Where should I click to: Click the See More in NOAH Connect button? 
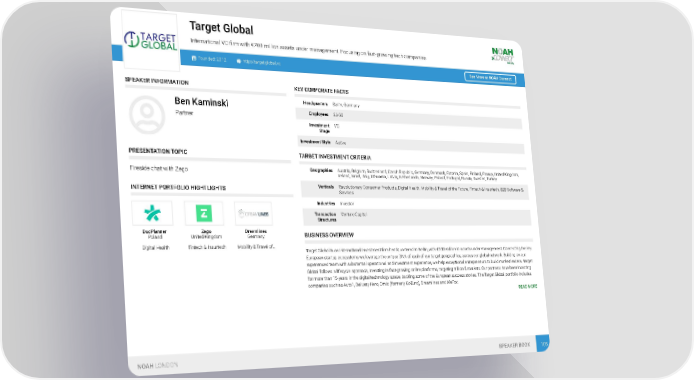[490, 78]
